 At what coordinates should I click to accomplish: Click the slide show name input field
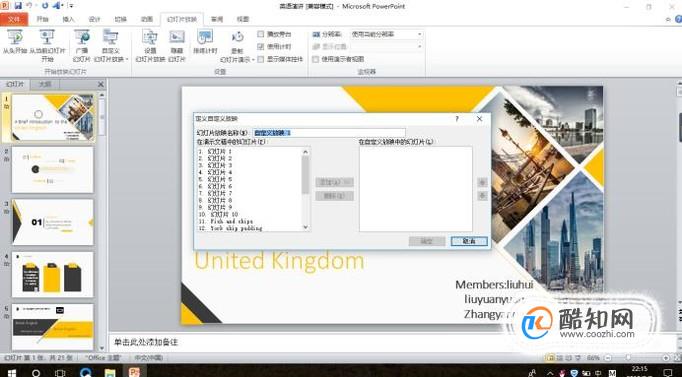pos(329,133)
